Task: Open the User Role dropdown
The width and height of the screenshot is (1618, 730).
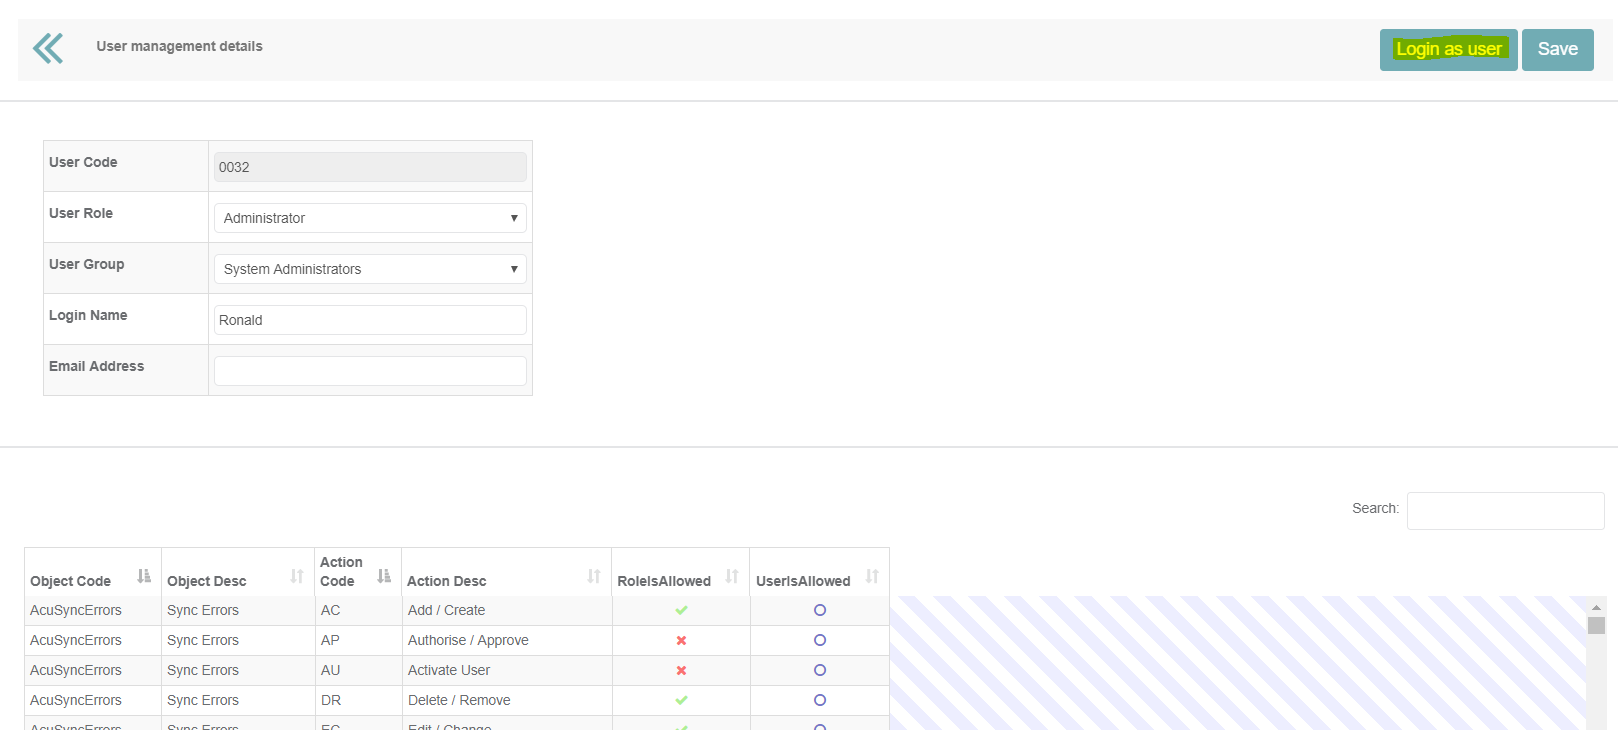Action: click(x=370, y=218)
